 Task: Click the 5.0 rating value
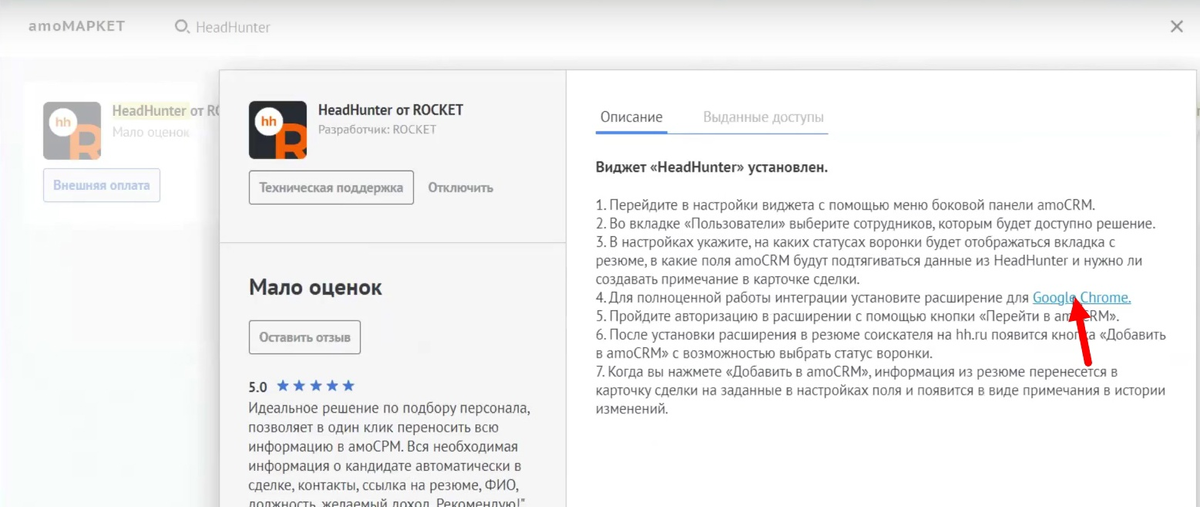click(258, 386)
